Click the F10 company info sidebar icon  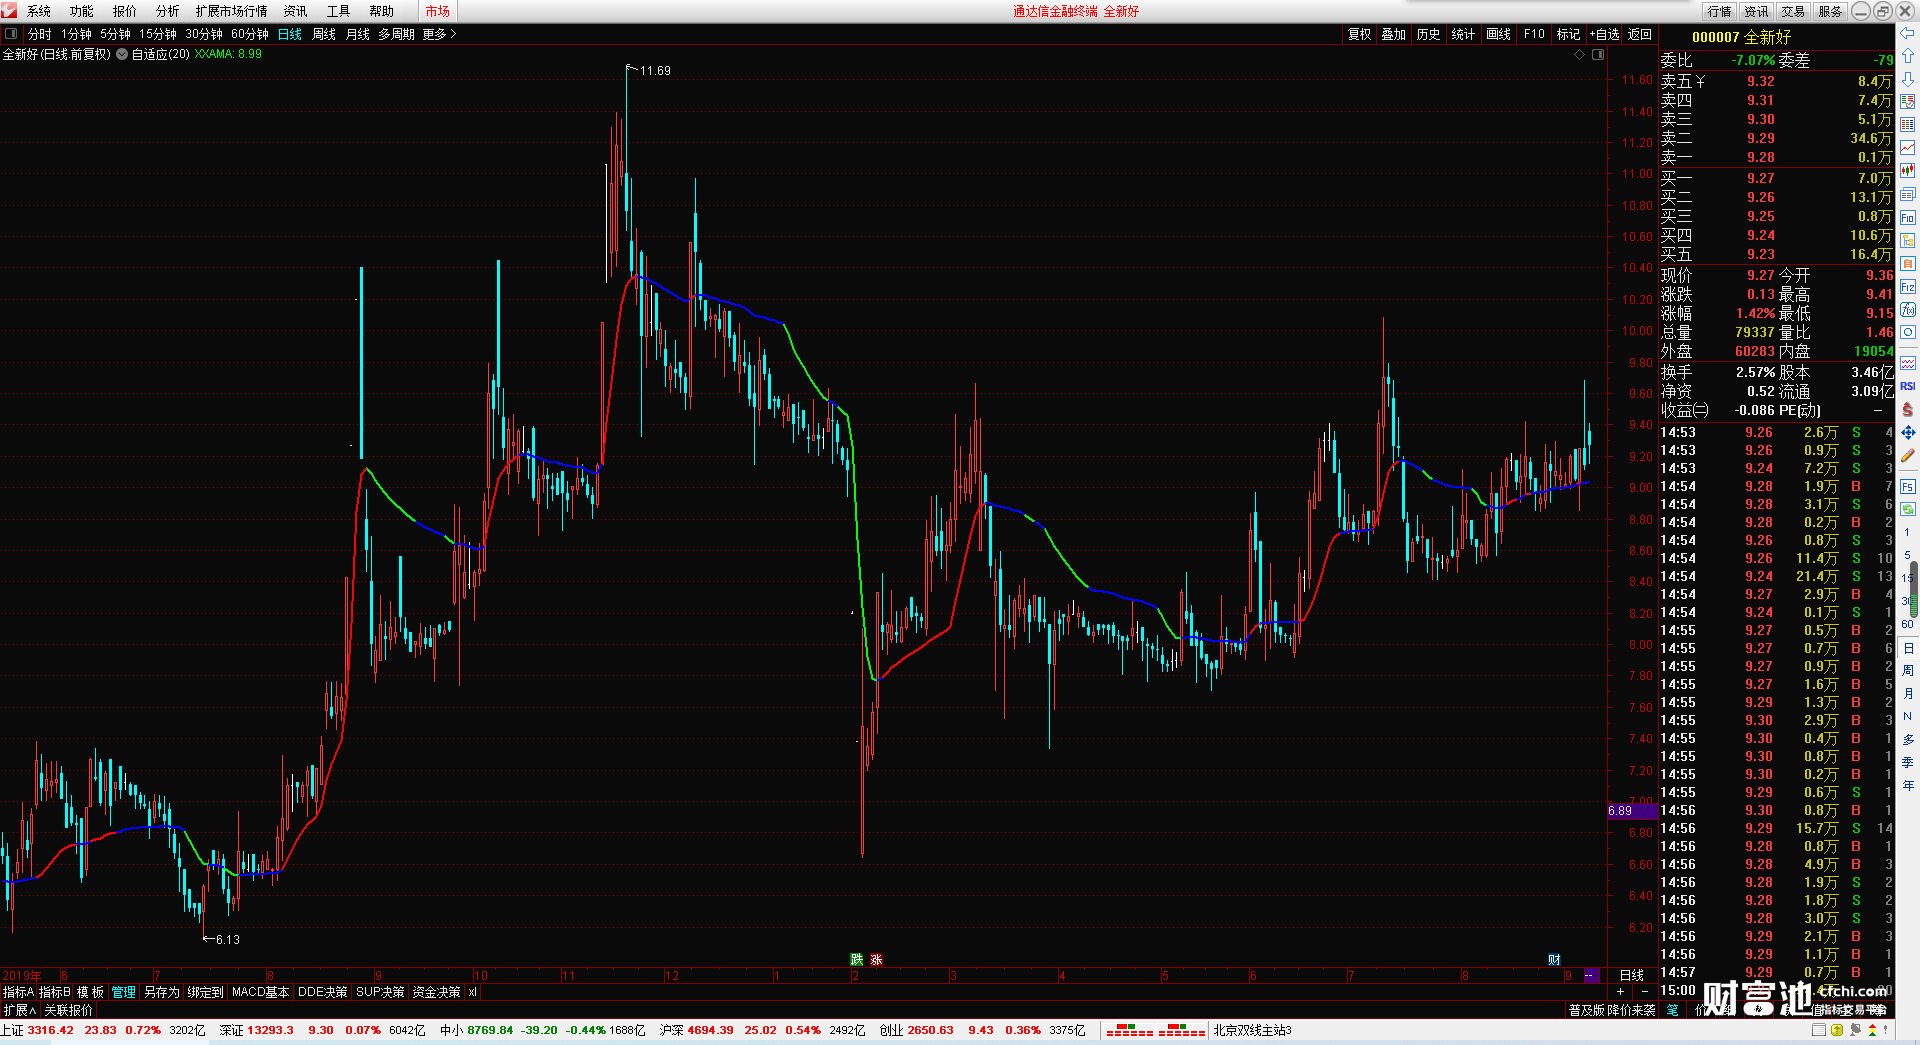pos(1908,218)
